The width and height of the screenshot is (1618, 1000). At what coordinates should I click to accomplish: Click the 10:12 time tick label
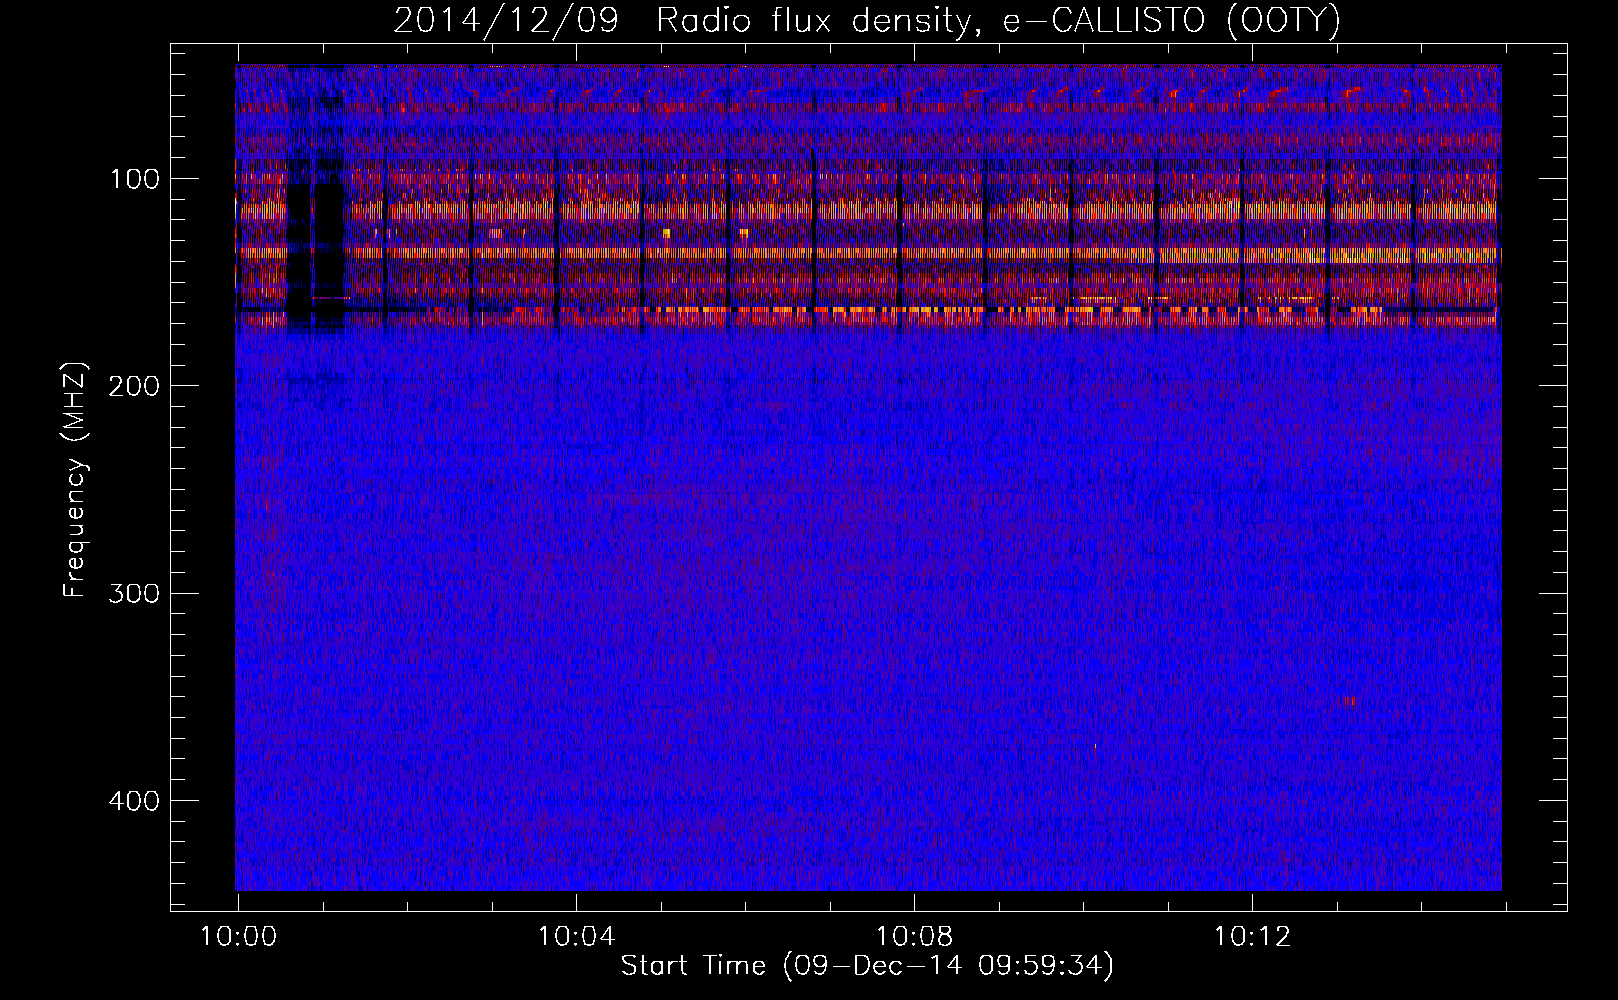pos(1252,937)
